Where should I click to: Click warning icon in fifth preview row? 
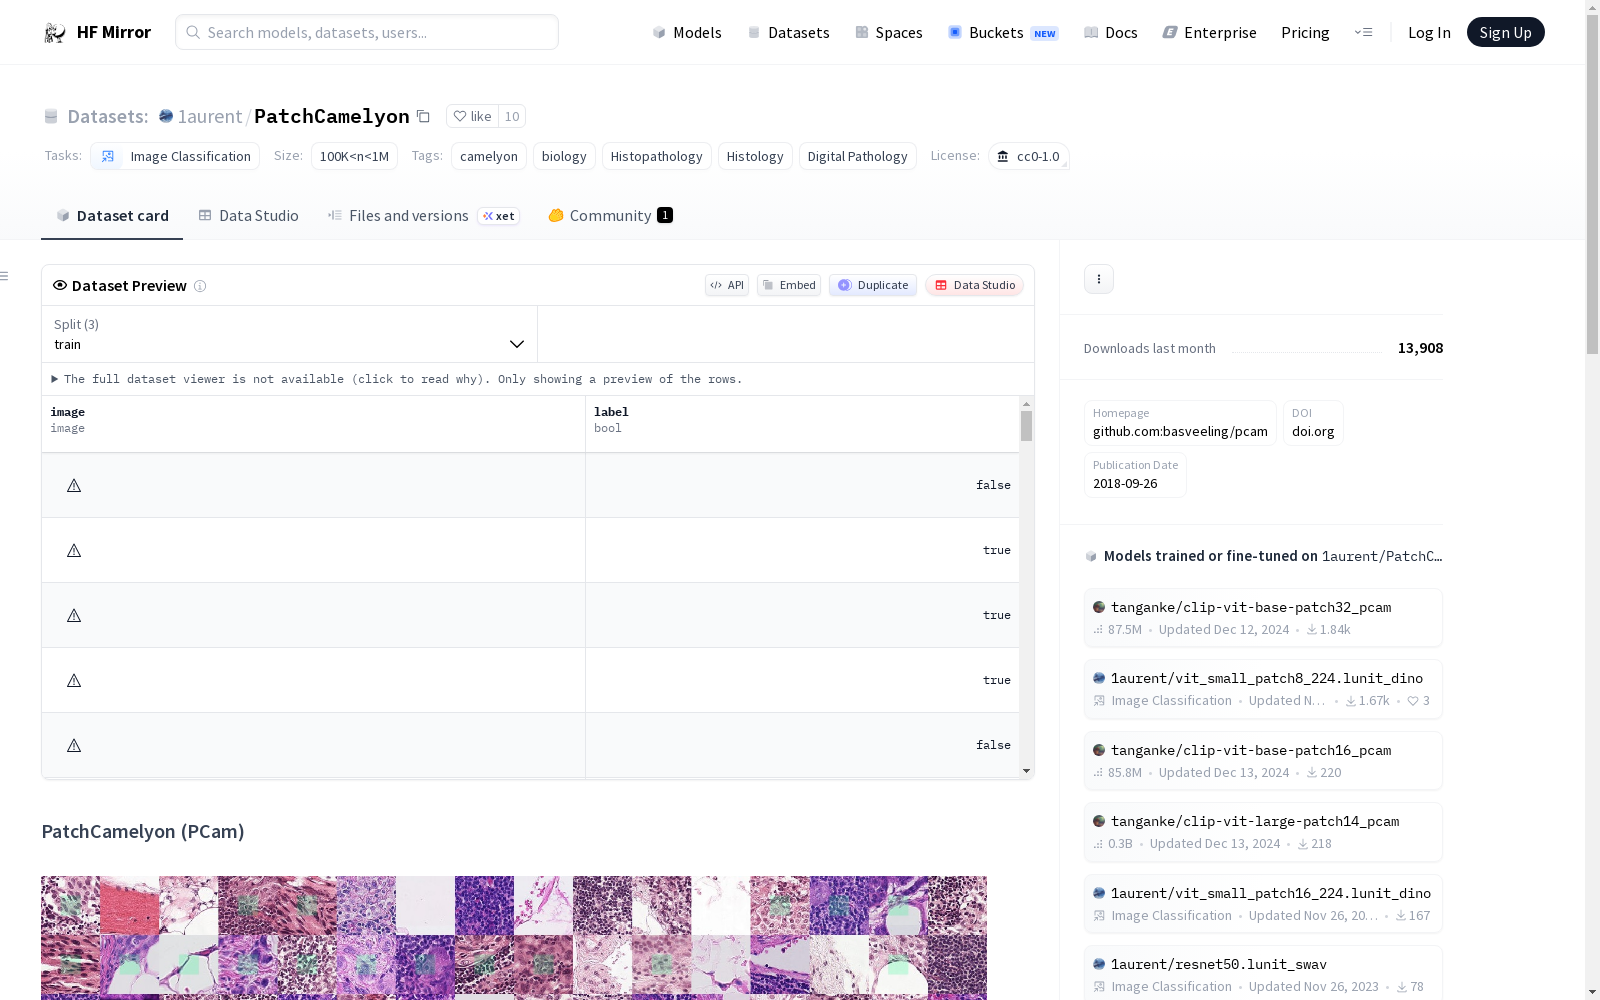(74, 745)
